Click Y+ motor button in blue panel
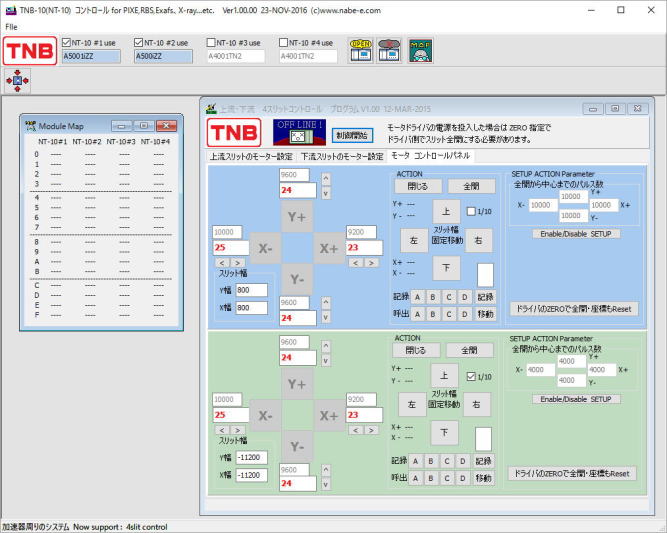This screenshot has width=667, height=533. pos(297,217)
